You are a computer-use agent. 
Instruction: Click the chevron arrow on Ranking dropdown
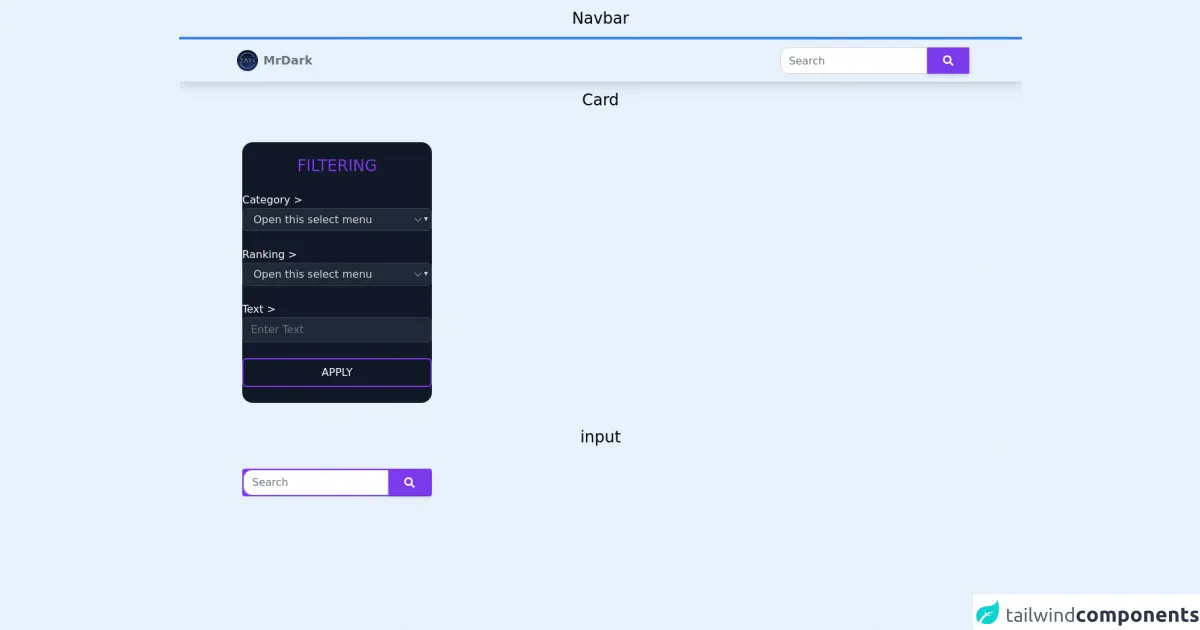coord(420,274)
